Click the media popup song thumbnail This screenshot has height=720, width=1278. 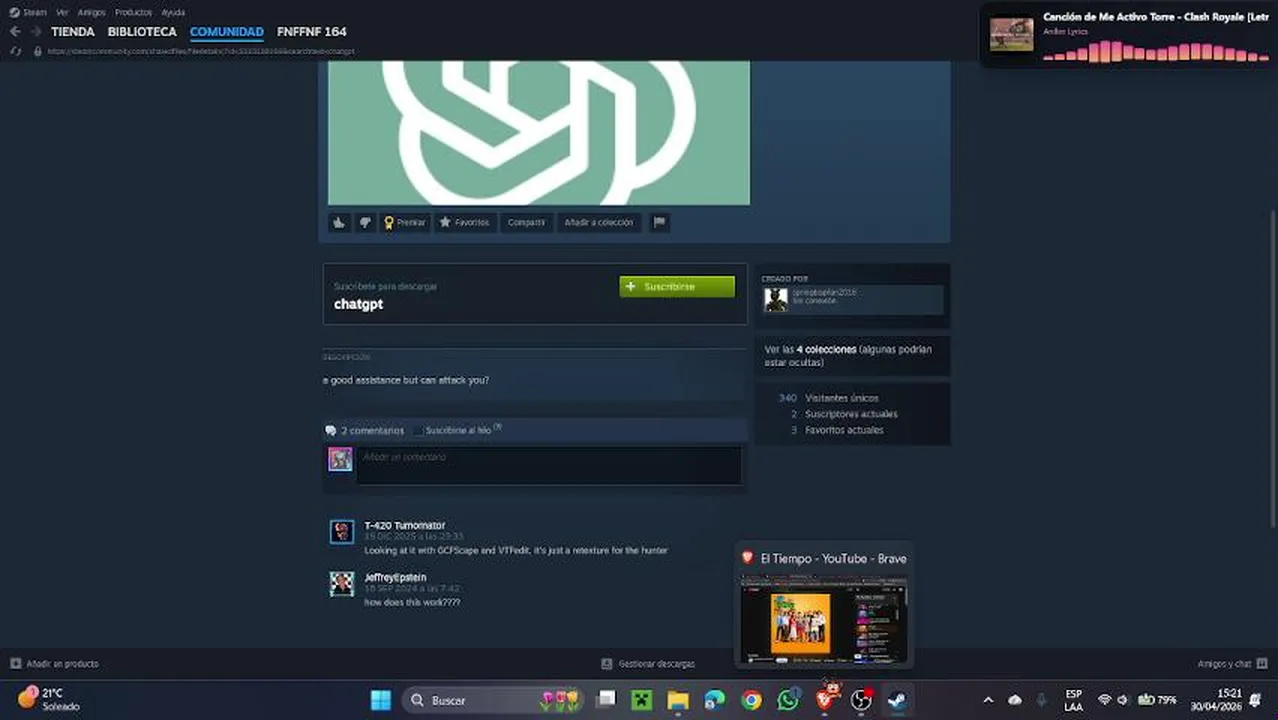pos(1011,34)
